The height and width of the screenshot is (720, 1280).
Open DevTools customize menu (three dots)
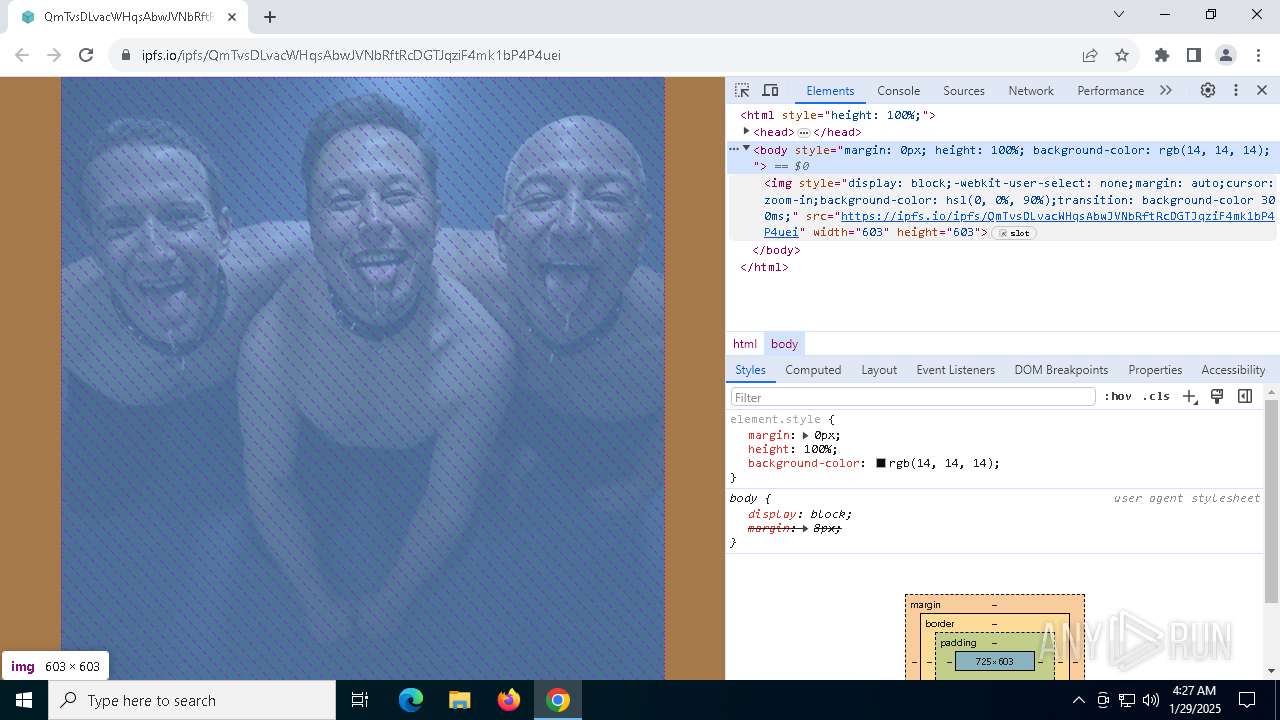pos(1236,90)
